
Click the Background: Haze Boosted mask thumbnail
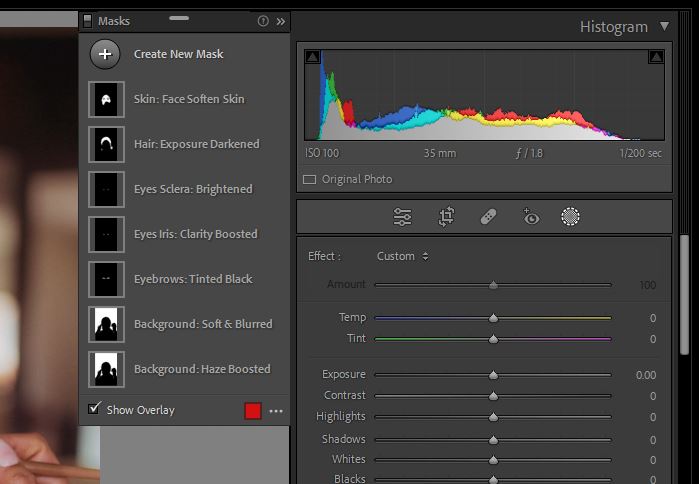click(105, 369)
